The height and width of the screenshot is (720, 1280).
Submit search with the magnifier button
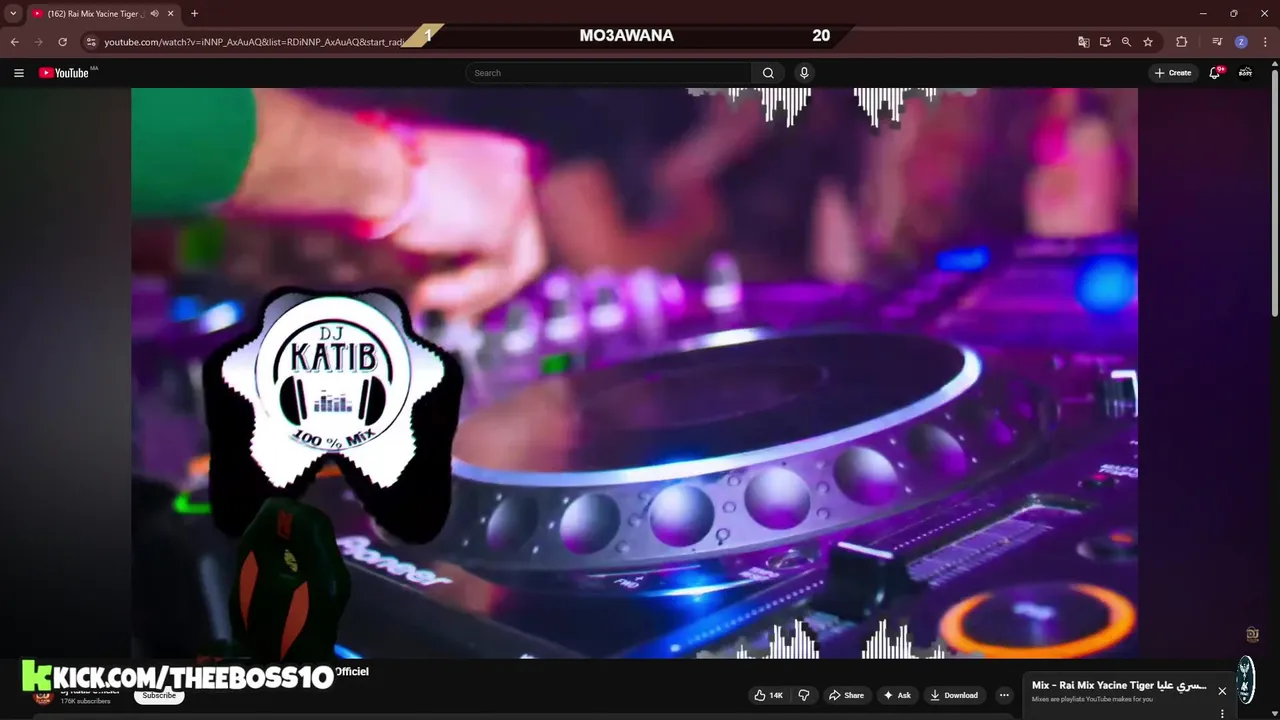tap(768, 73)
